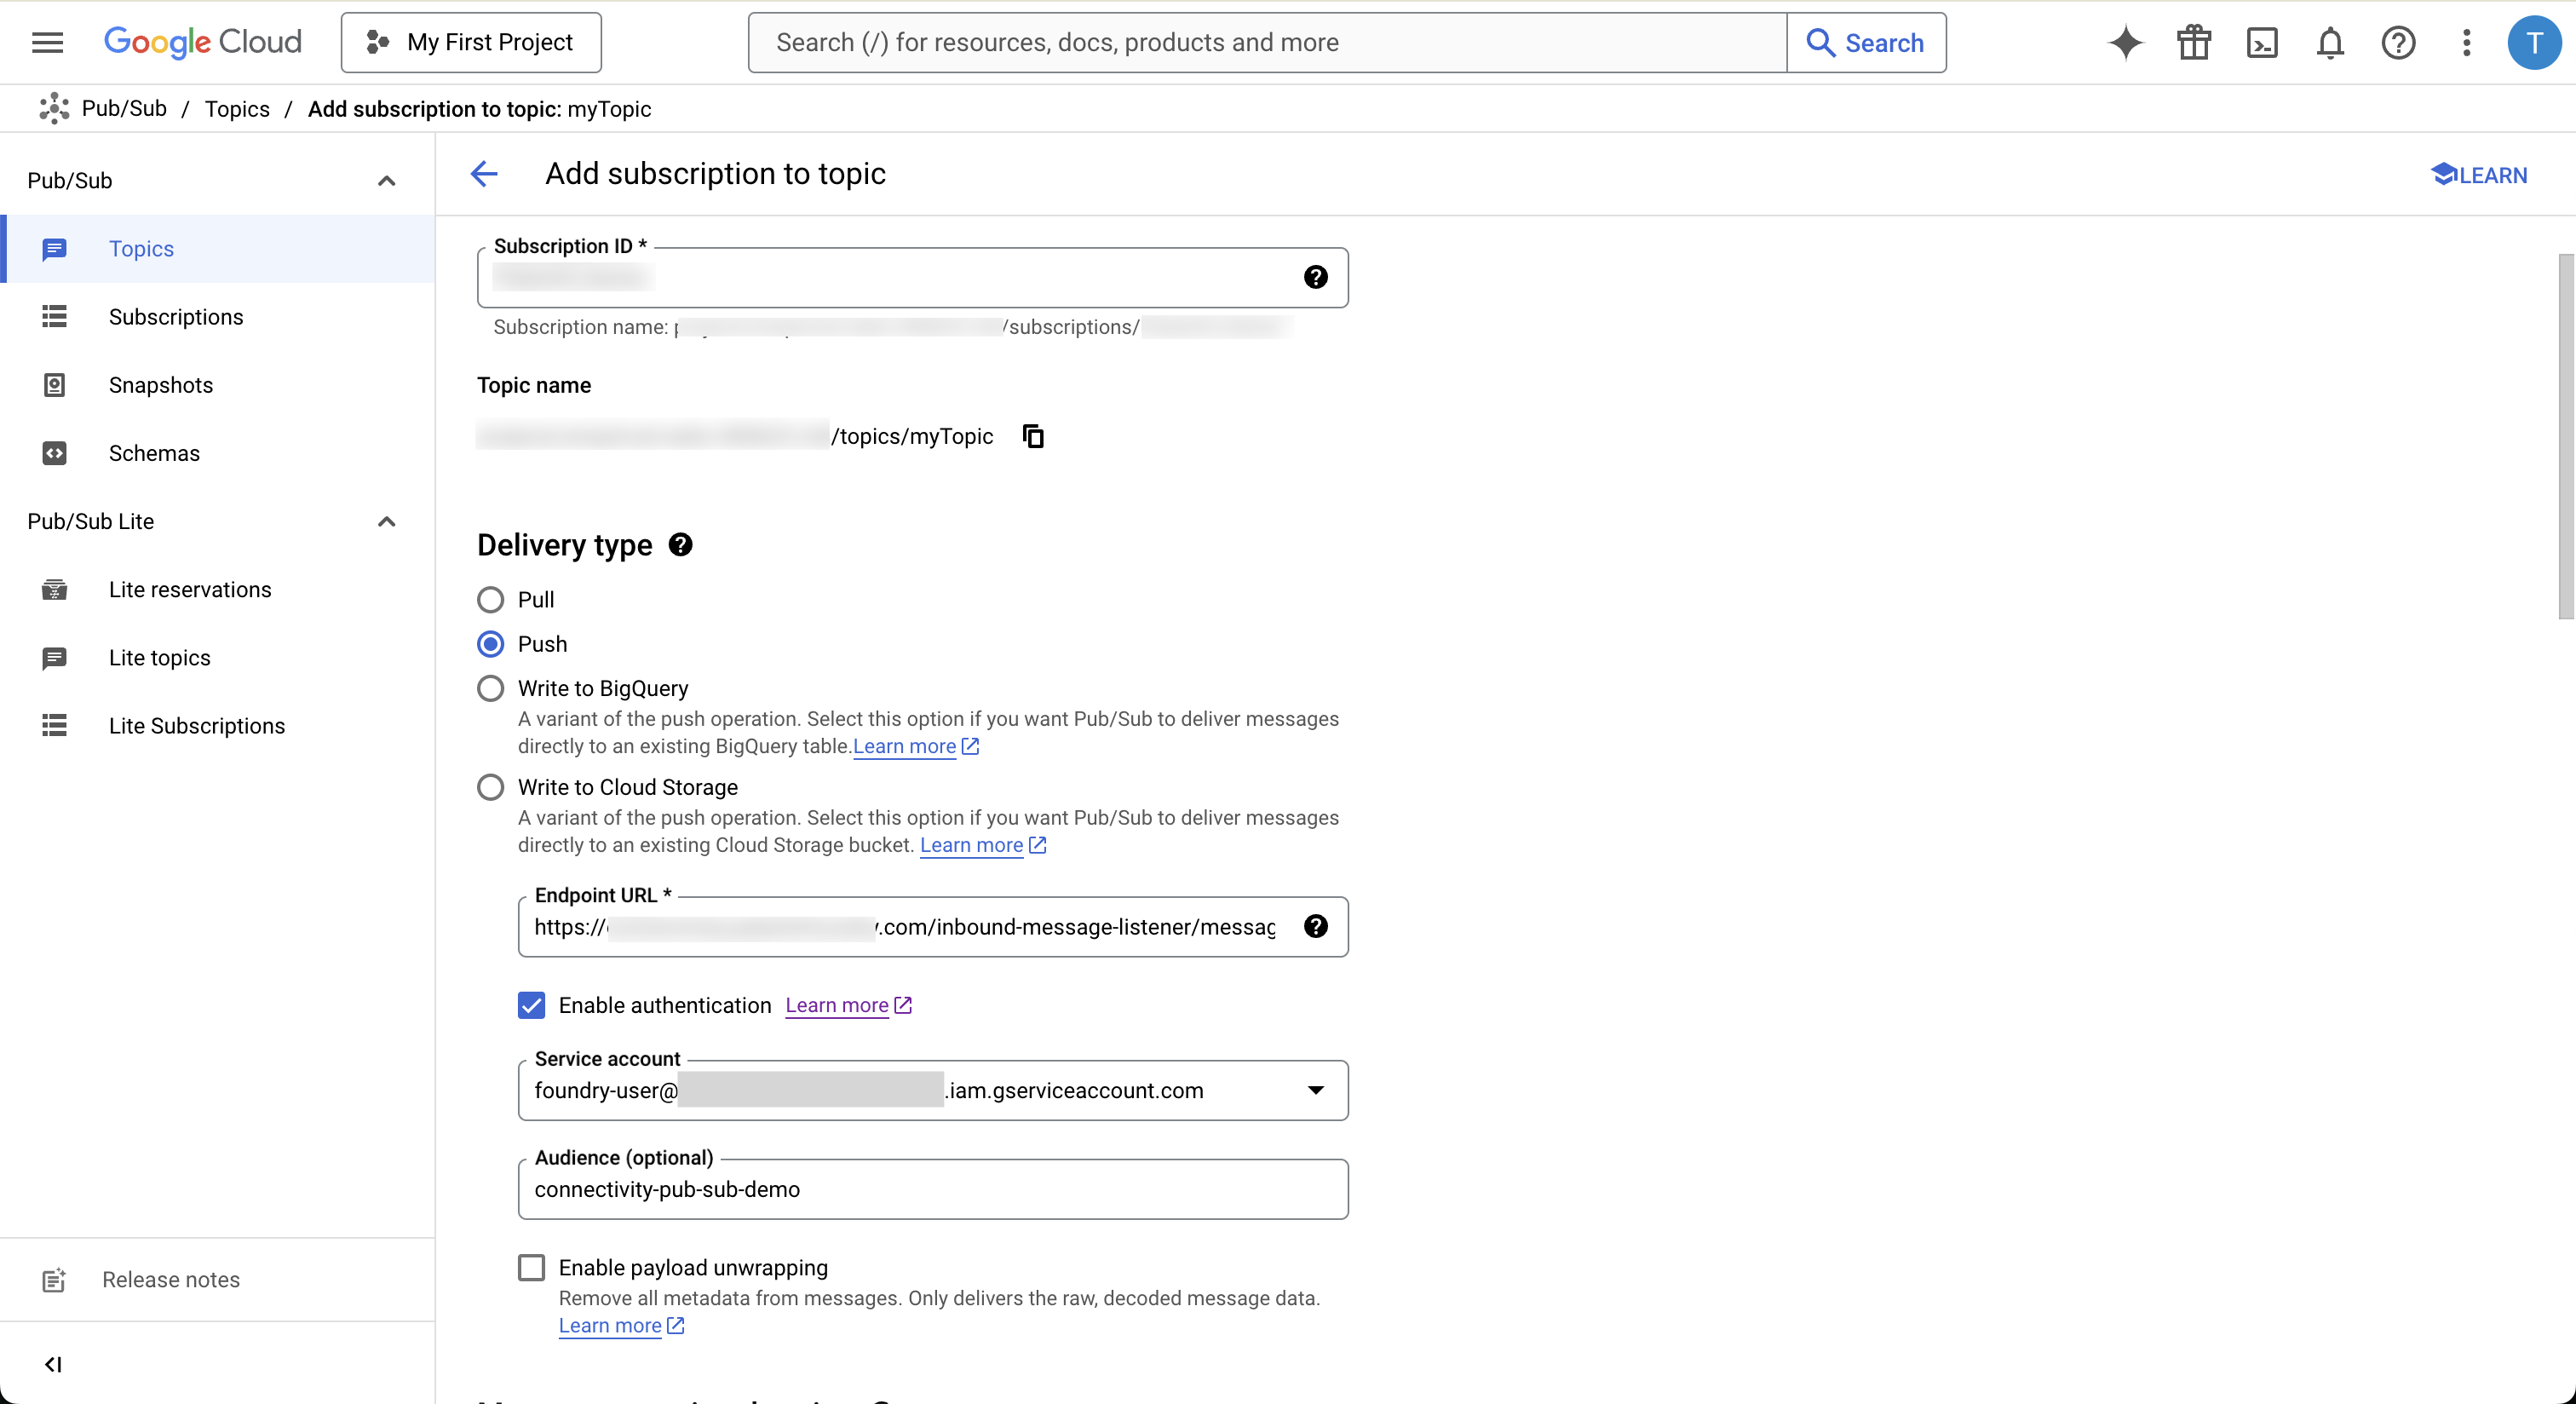Go back using the left arrow

(x=484, y=174)
